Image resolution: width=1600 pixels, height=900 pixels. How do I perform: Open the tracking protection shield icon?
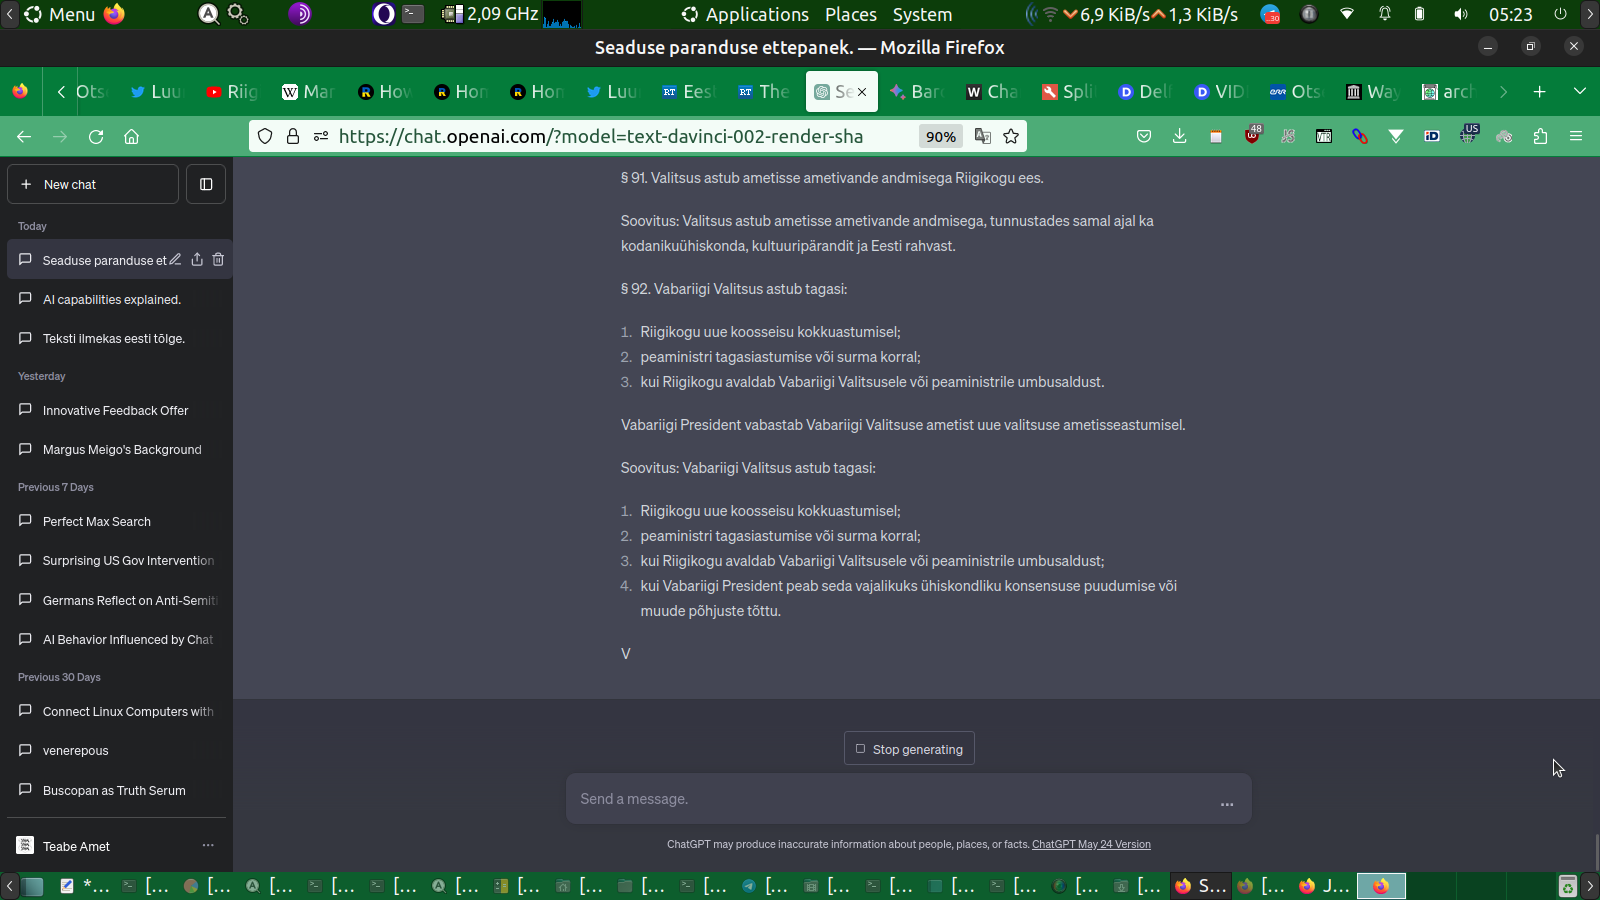pos(265,136)
